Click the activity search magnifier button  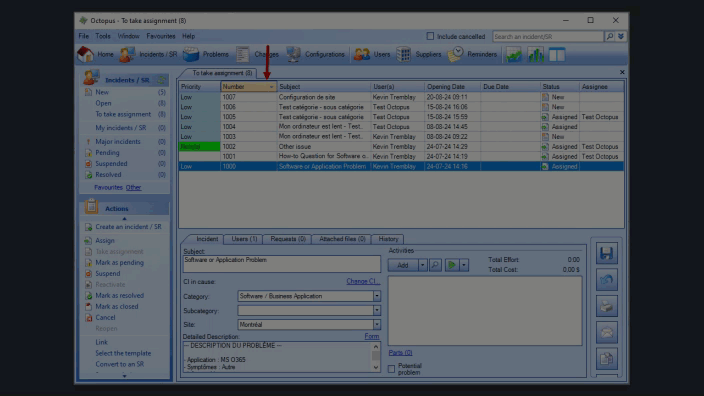[435, 265]
